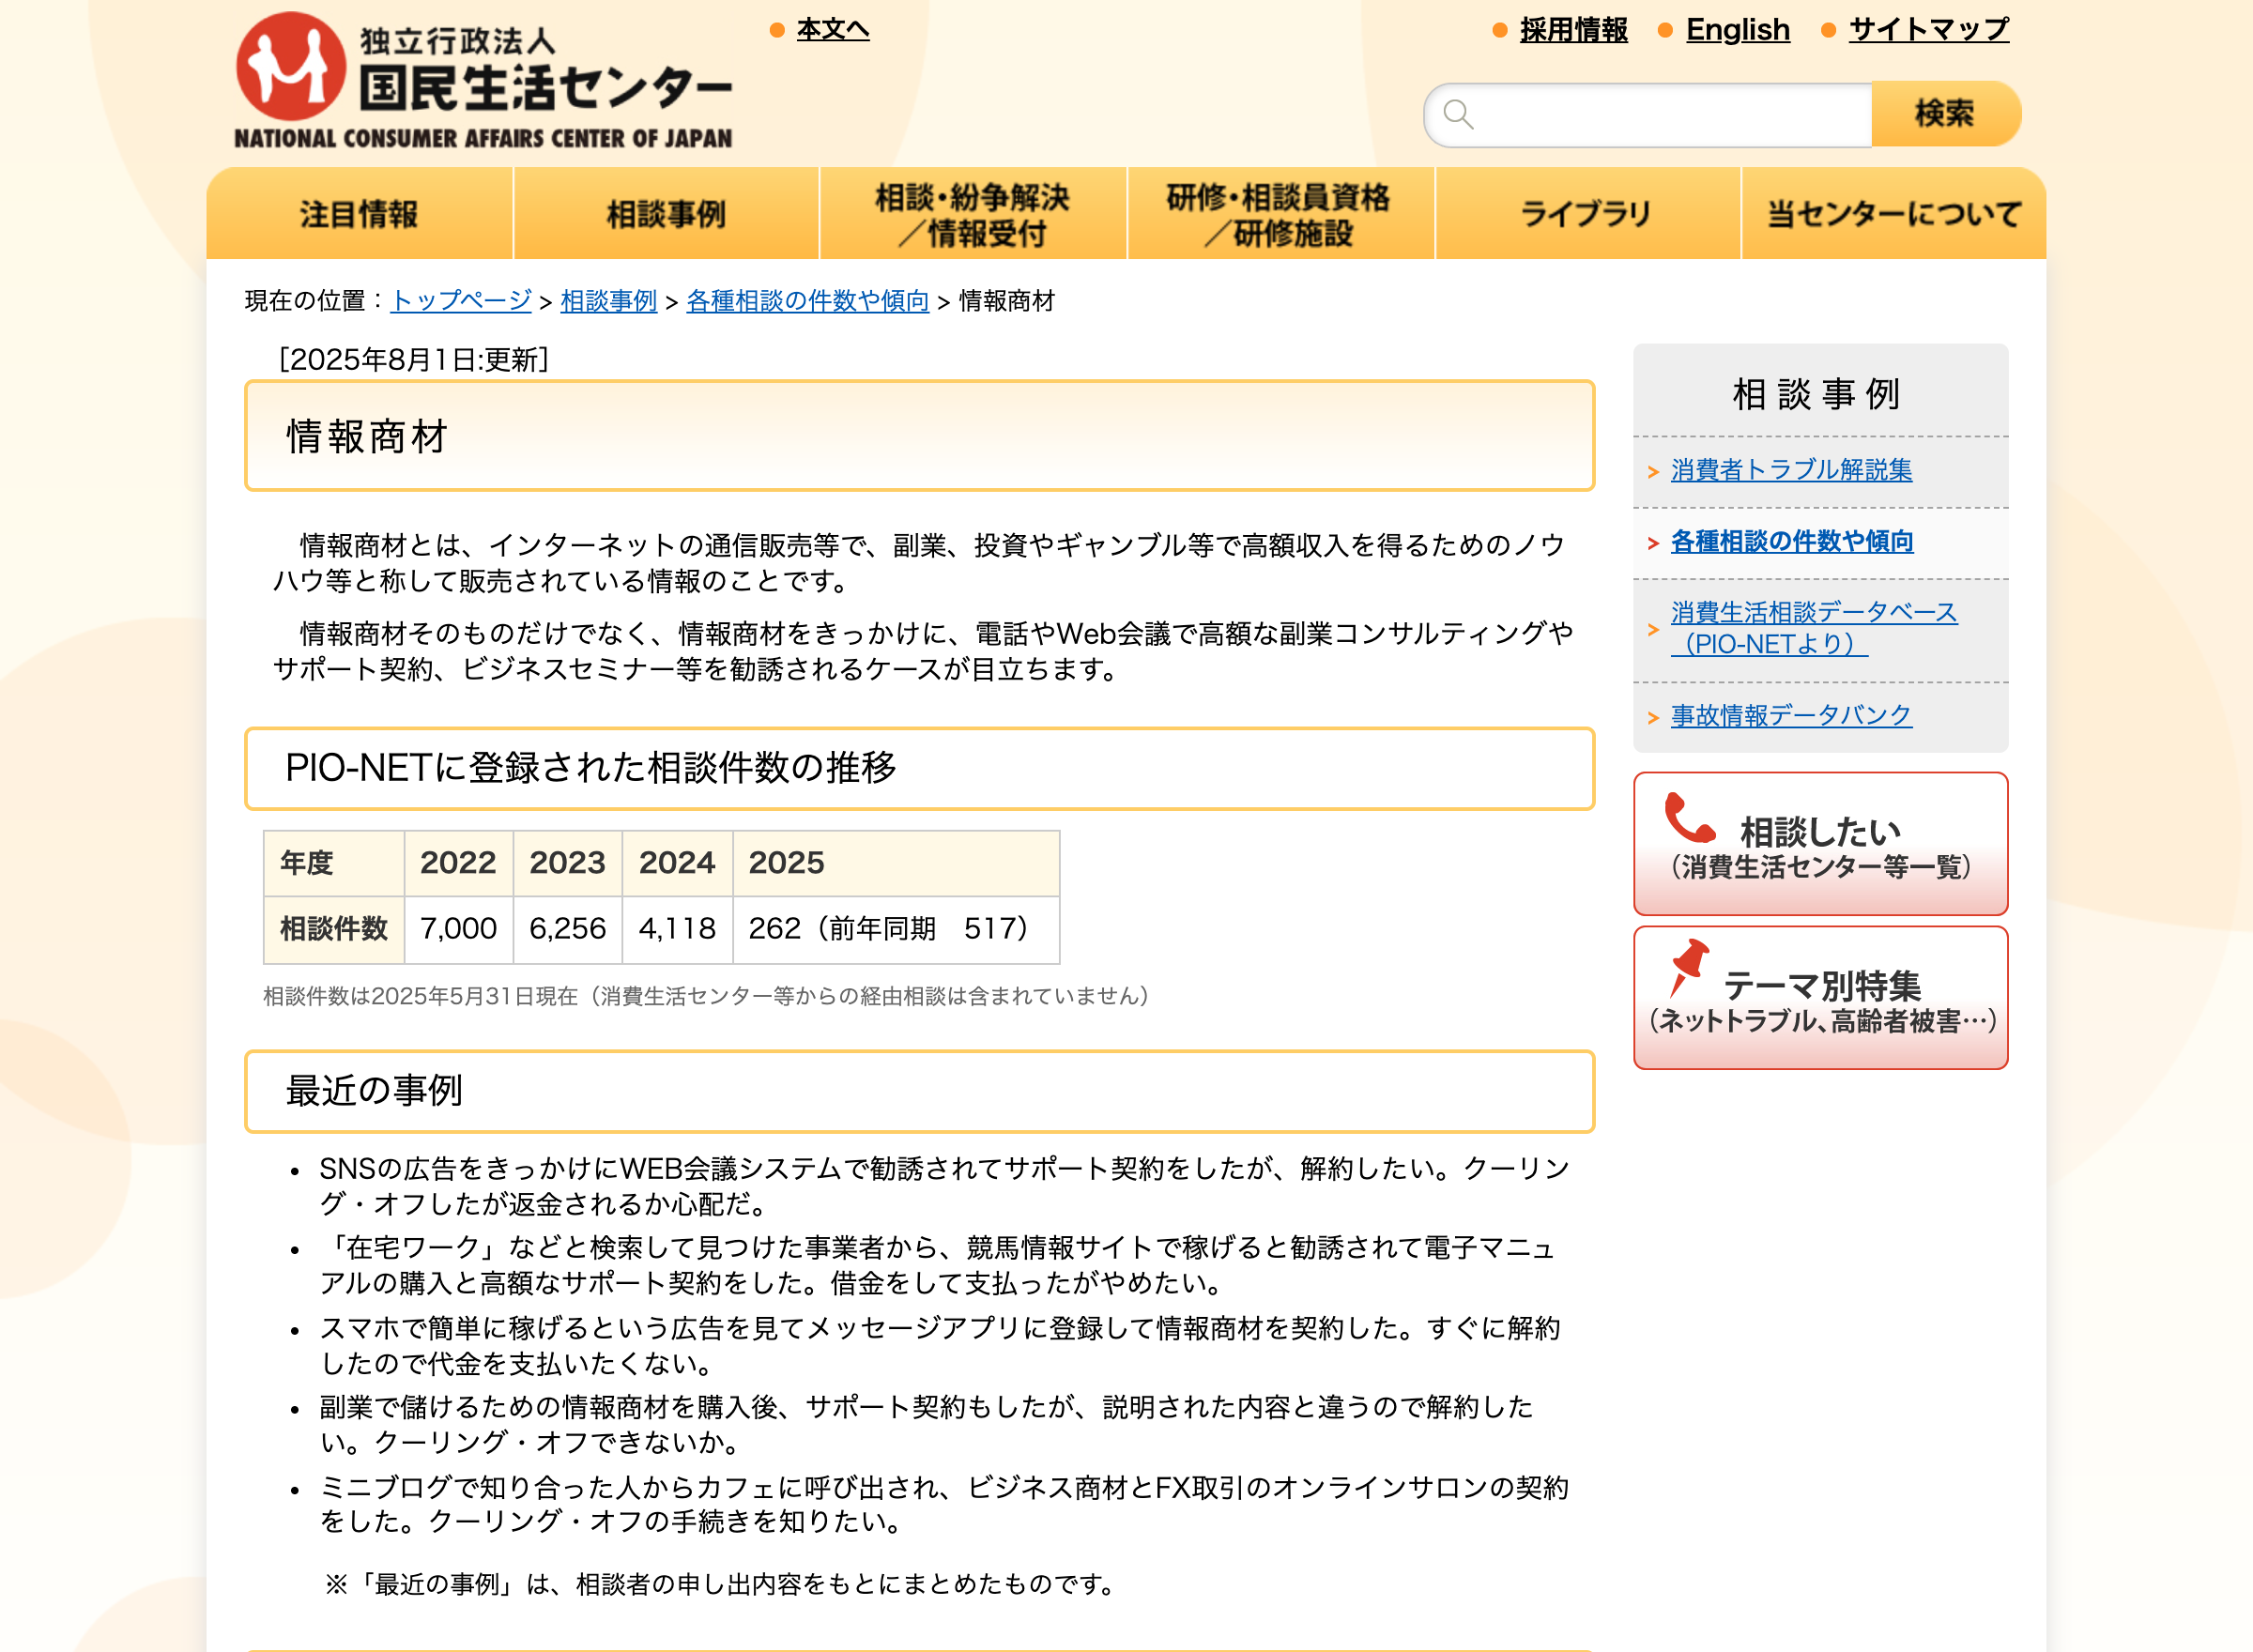Click the 相談件数 row header
Image resolution: width=2253 pixels, height=1652 pixels.
pos(334,929)
